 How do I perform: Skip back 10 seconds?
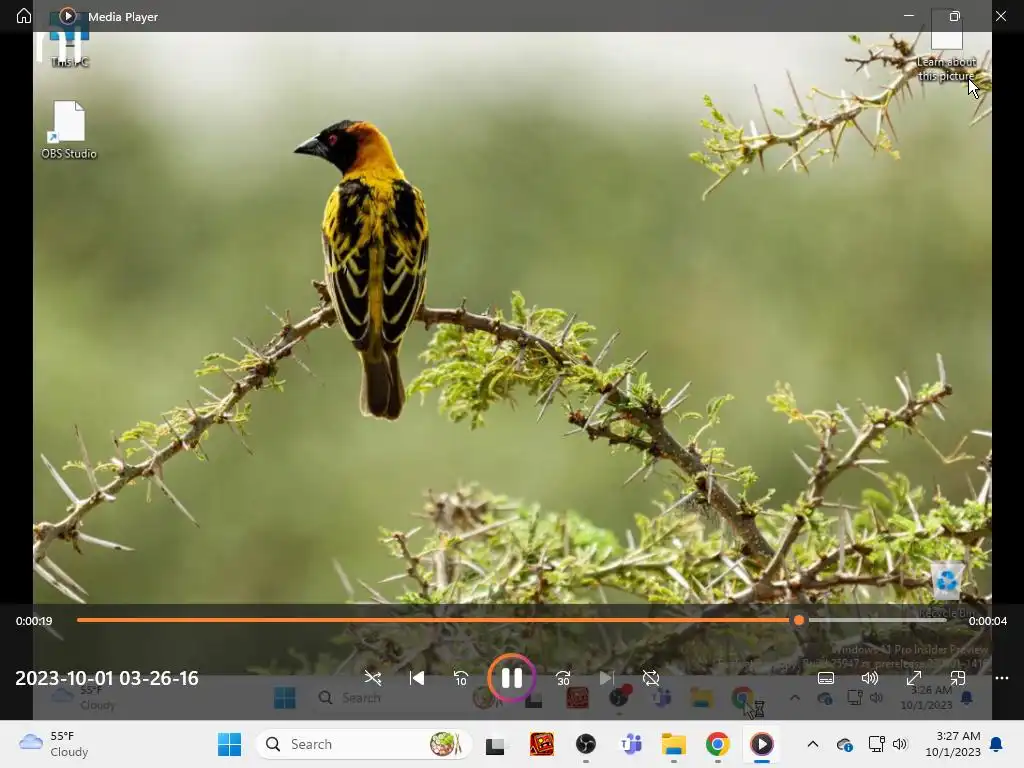coord(460,678)
